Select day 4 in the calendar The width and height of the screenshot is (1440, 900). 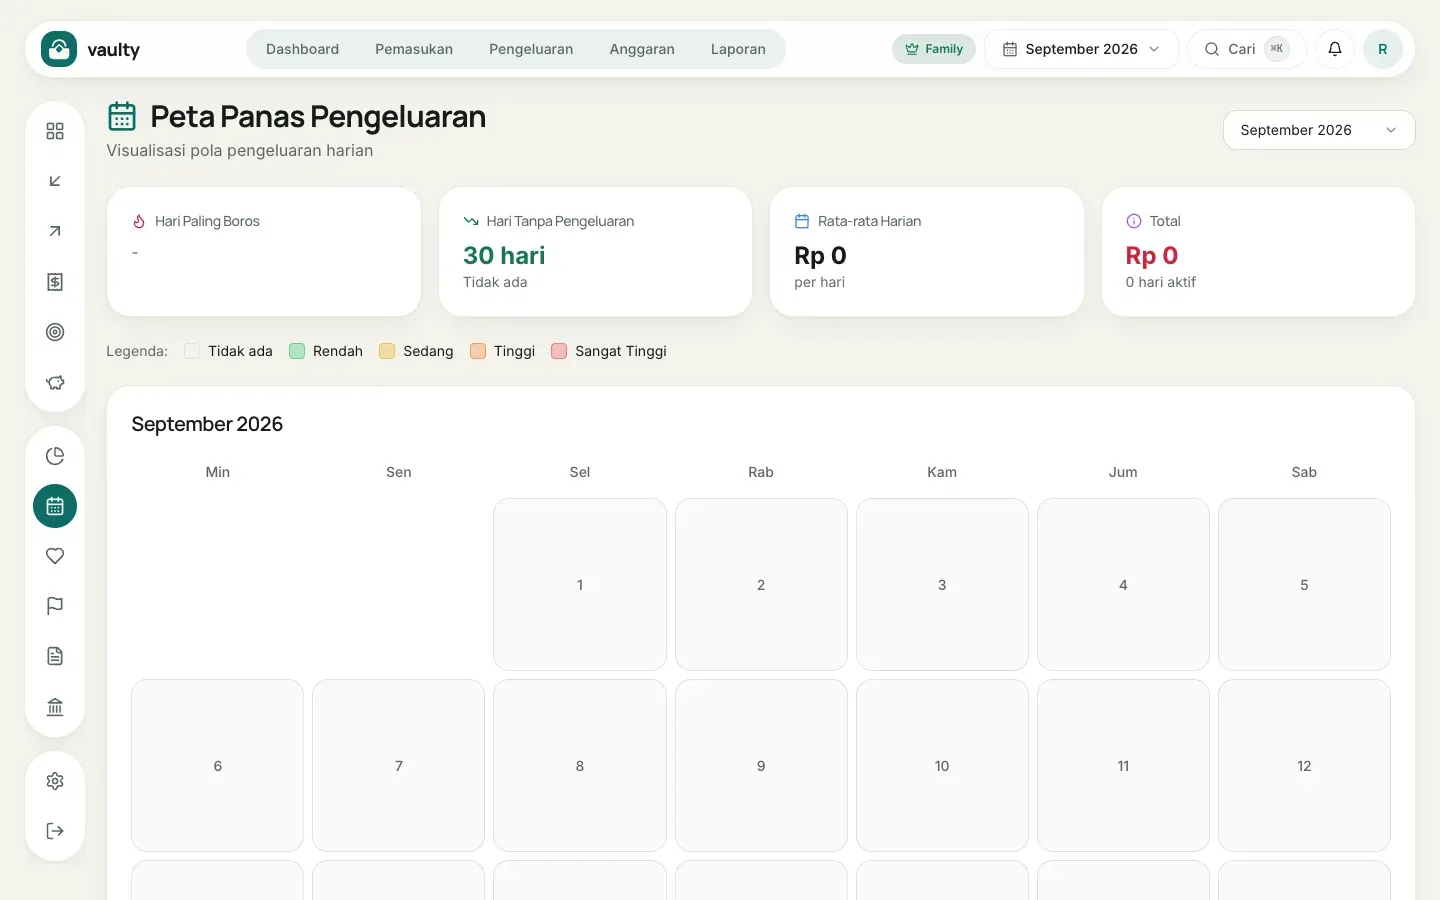click(1123, 585)
